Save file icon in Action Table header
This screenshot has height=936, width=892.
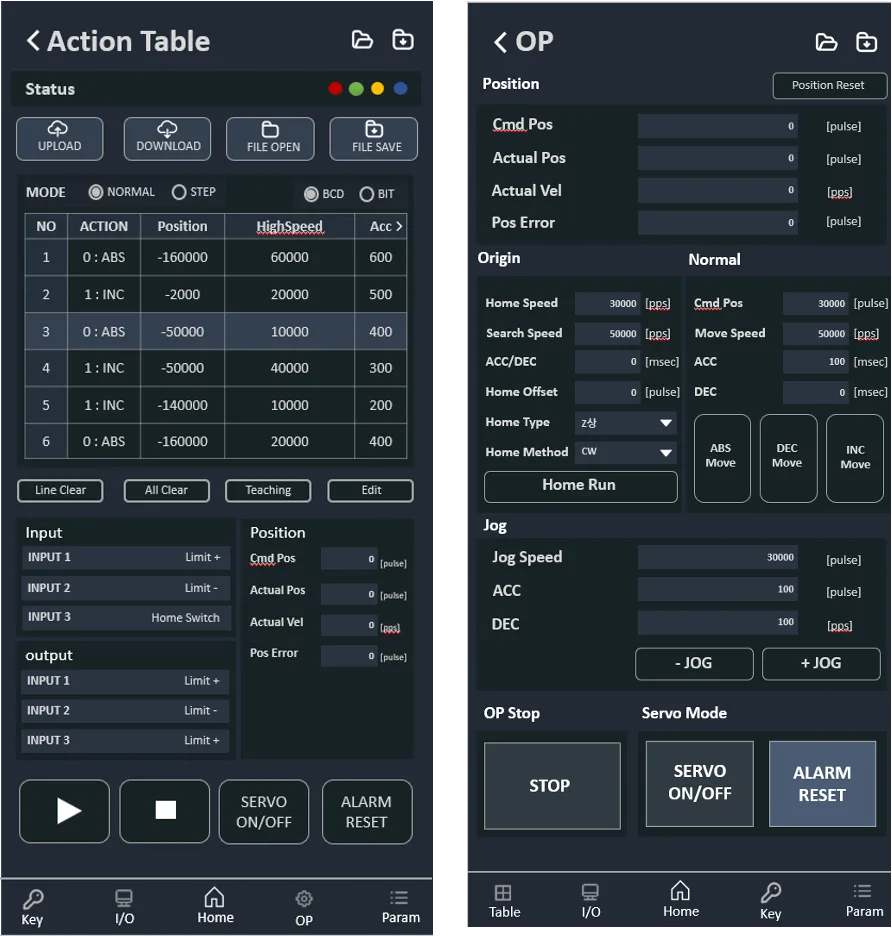coord(403,40)
